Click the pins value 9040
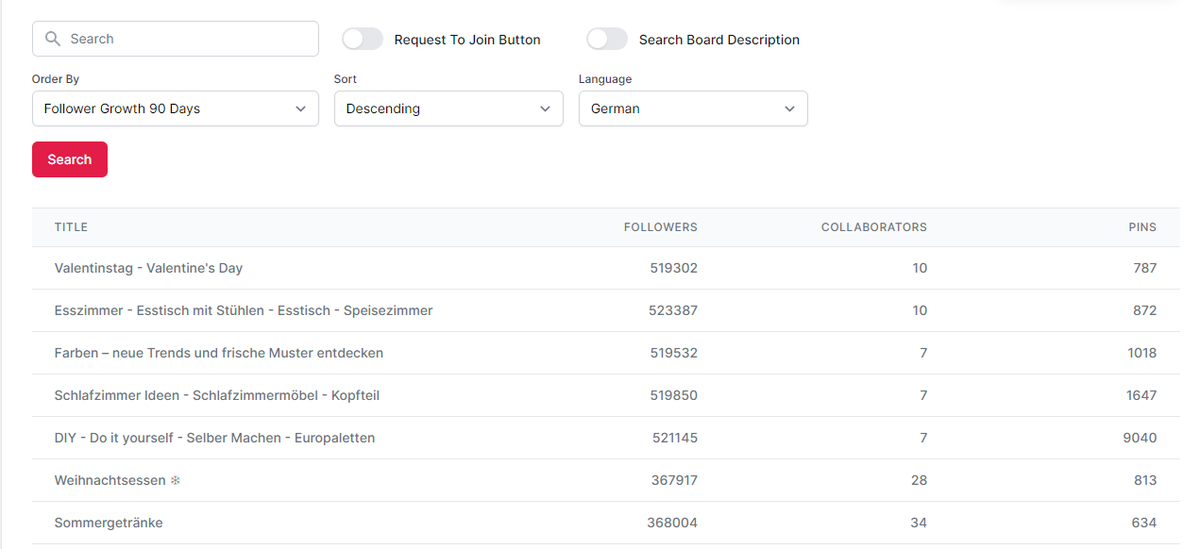 (x=1140, y=438)
